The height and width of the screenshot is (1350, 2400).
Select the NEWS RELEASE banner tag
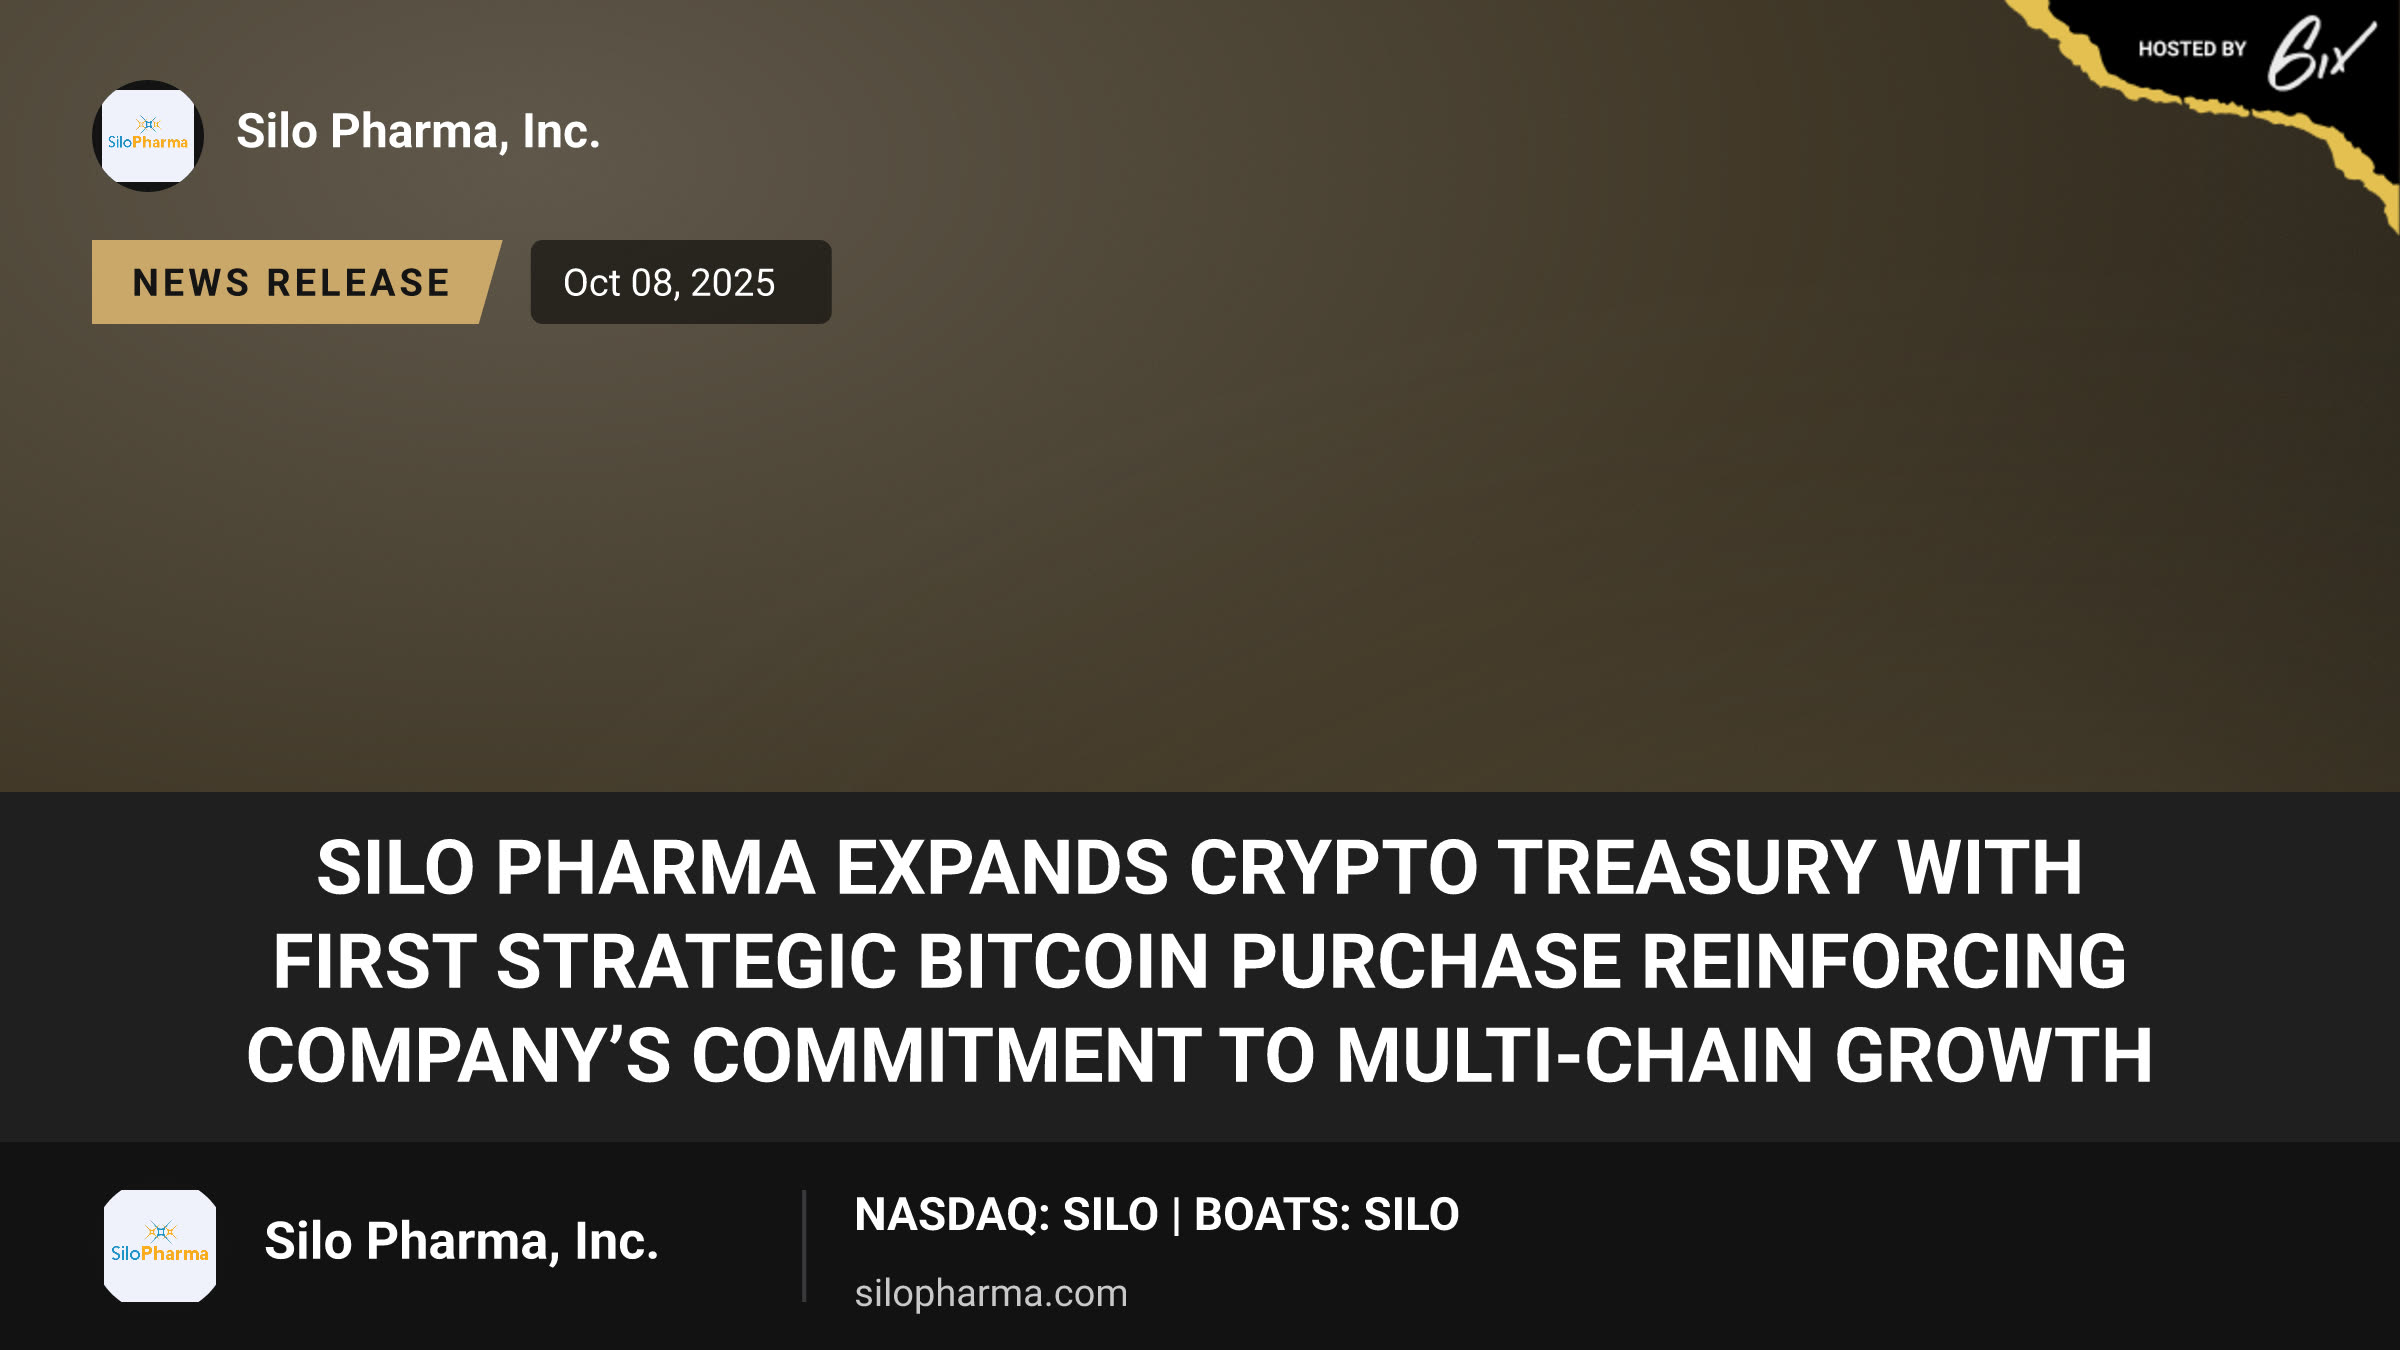click(296, 282)
